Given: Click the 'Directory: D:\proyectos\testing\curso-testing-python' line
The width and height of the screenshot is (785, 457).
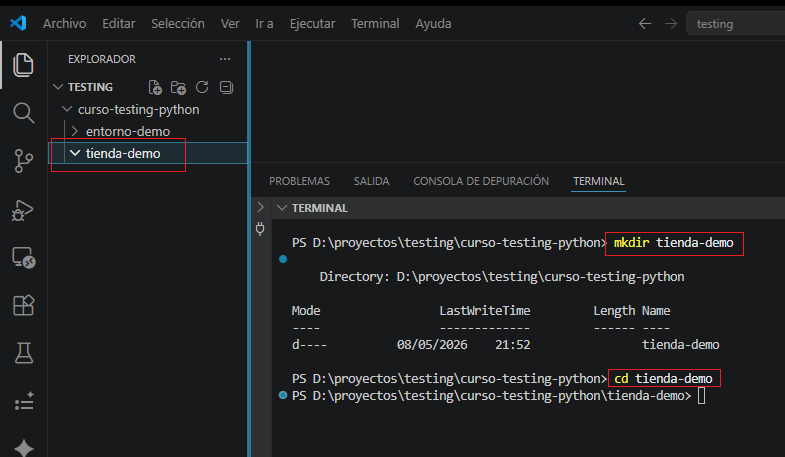Looking at the screenshot, I should (502, 277).
